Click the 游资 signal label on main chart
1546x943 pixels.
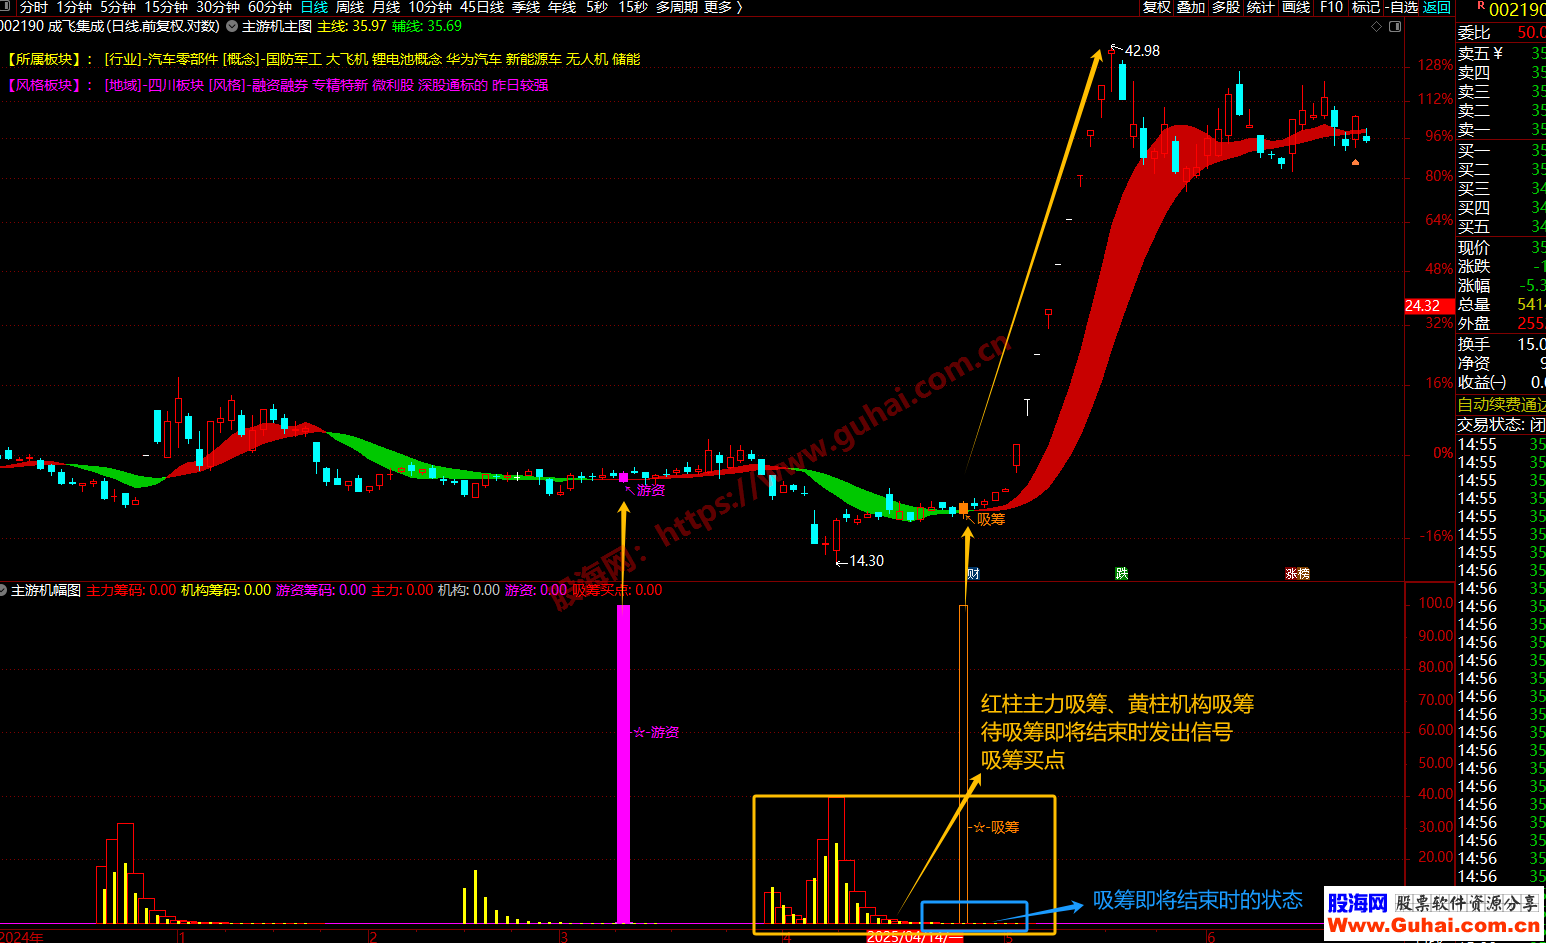[x=651, y=490]
